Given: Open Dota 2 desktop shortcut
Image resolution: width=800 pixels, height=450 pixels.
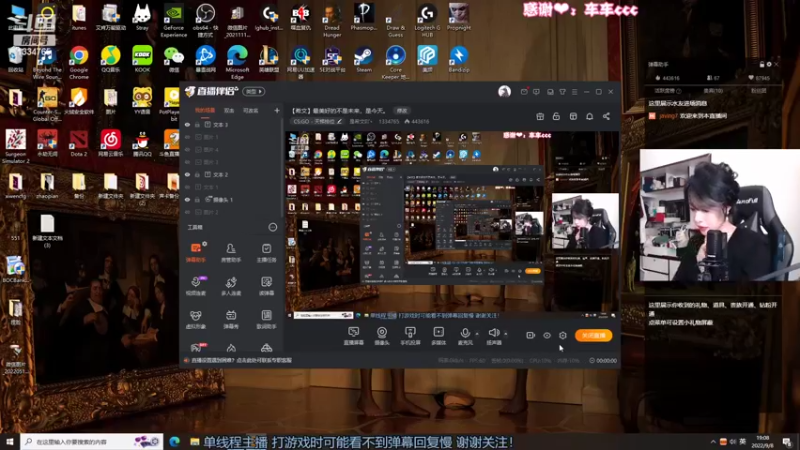Looking at the screenshot, I should pyautogui.click(x=79, y=143).
